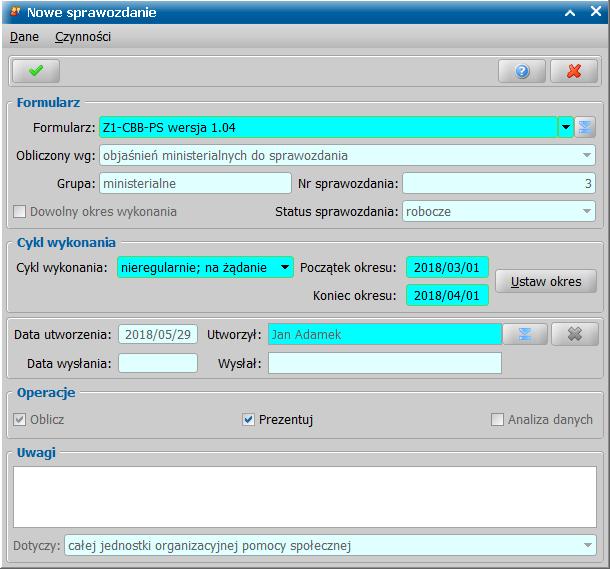Click the Wysłał field

click(385, 363)
